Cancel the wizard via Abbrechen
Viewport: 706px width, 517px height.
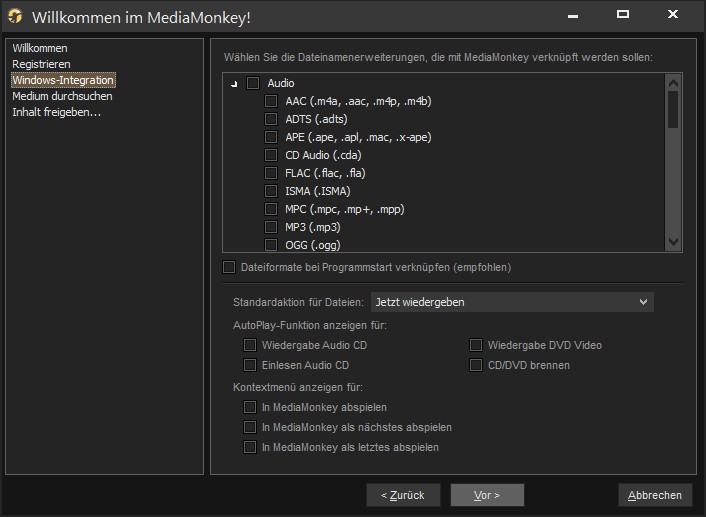tap(655, 495)
